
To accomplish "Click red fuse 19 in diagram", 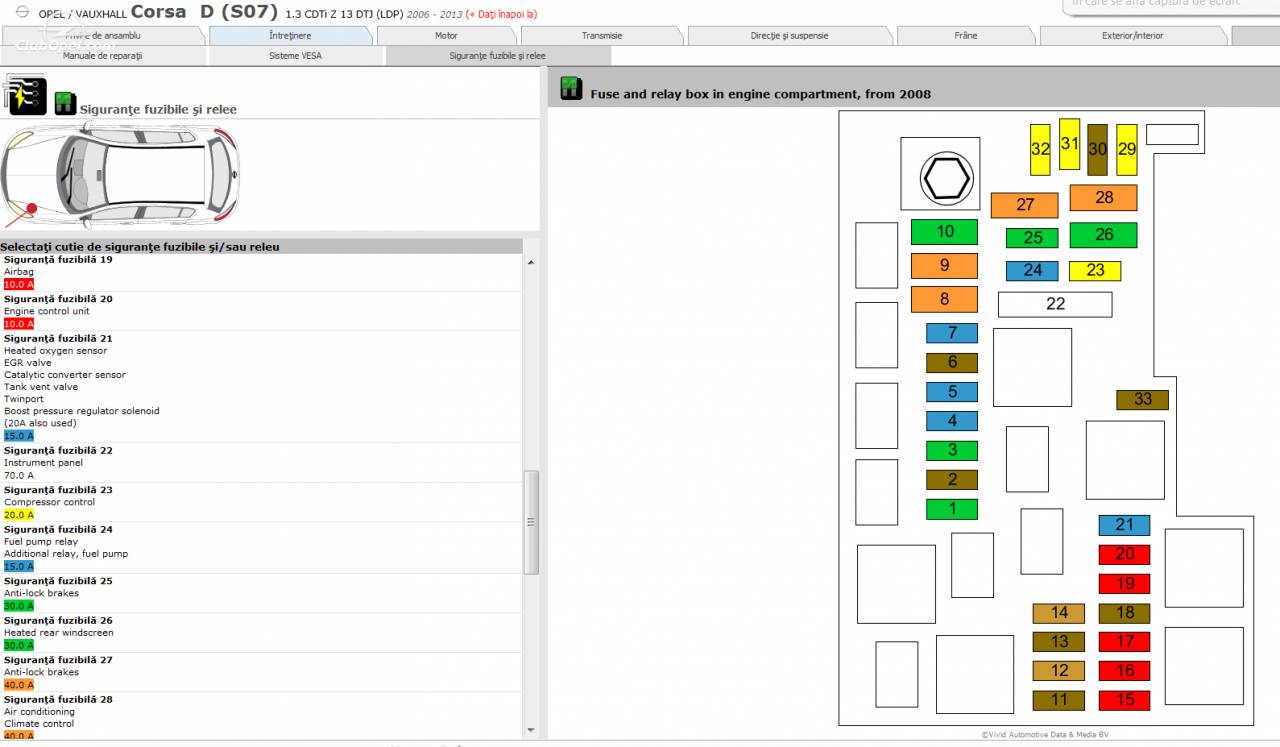I will coord(1124,583).
